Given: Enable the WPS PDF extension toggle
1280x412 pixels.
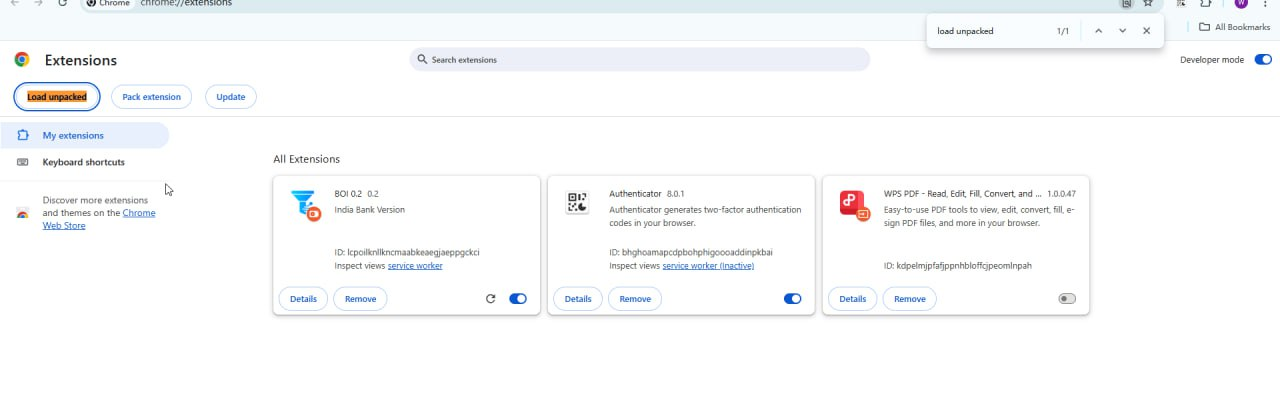Looking at the screenshot, I should click(1068, 299).
